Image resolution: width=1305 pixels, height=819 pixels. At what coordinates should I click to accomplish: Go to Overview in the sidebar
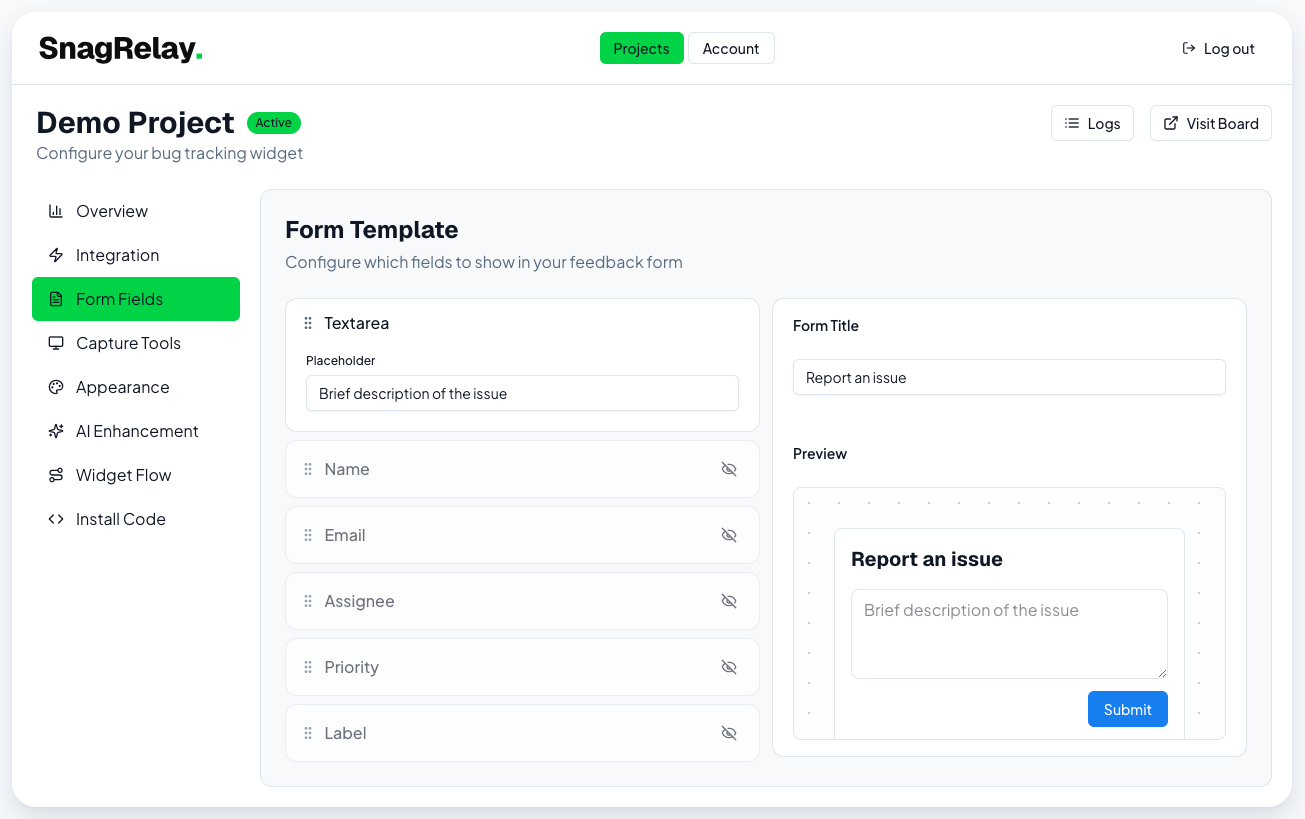[136, 211]
